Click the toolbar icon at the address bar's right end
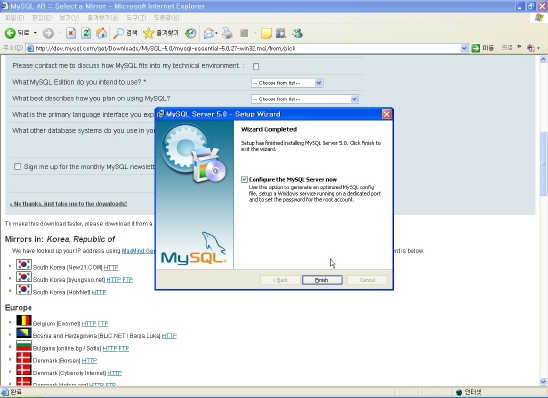This screenshot has width=548, height=398. coord(531,48)
